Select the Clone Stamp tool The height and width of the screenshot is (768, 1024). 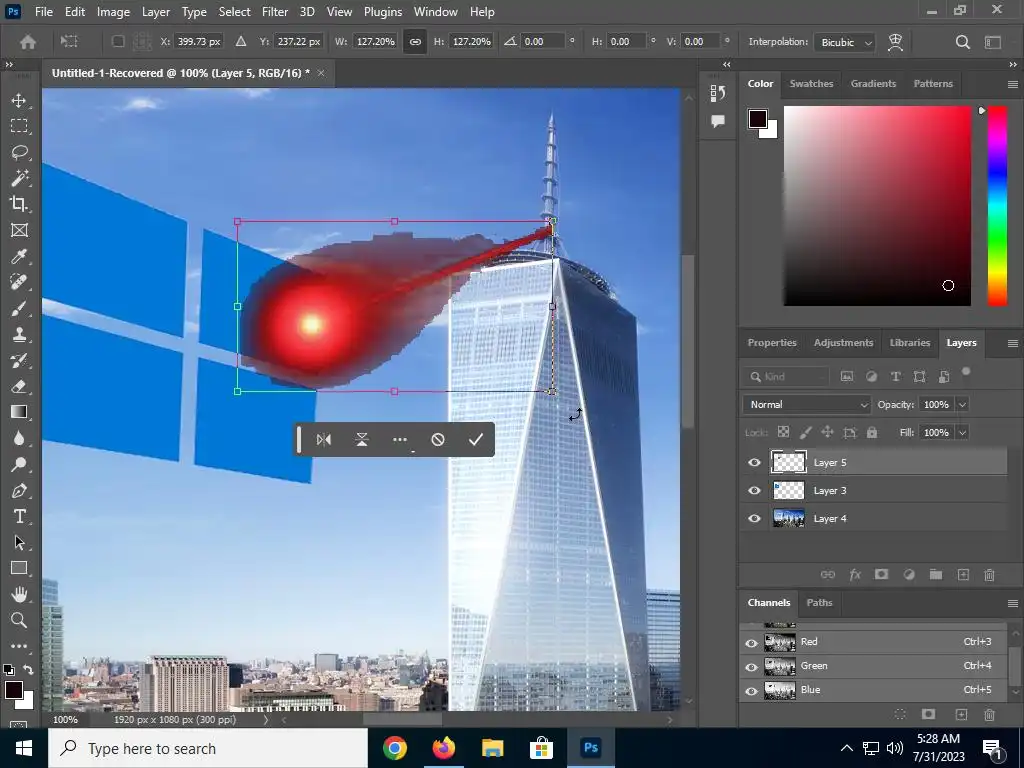pos(19,334)
